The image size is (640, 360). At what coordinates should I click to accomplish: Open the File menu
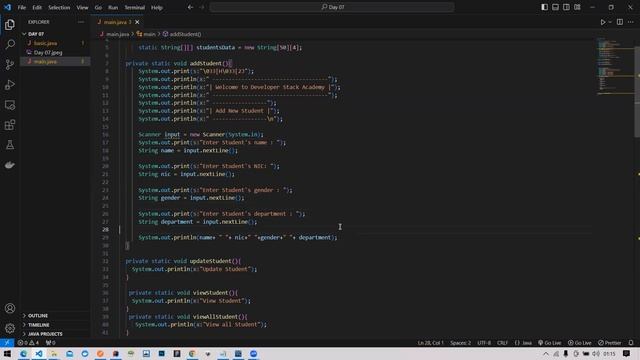click(22, 7)
